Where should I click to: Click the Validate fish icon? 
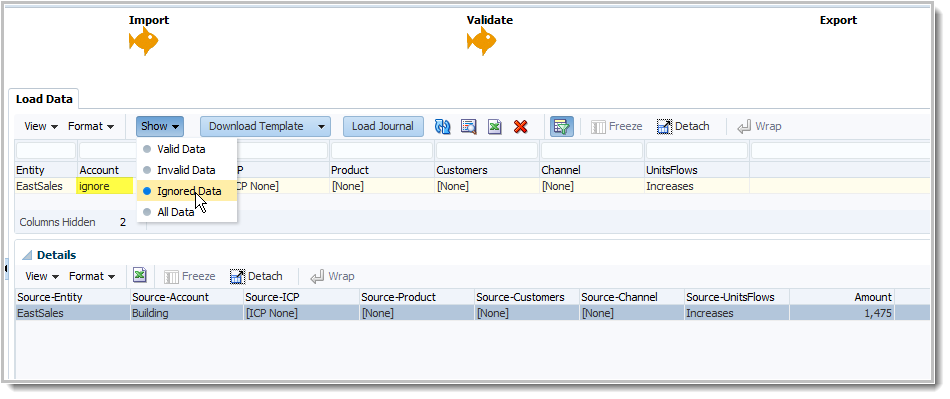tap(482, 41)
